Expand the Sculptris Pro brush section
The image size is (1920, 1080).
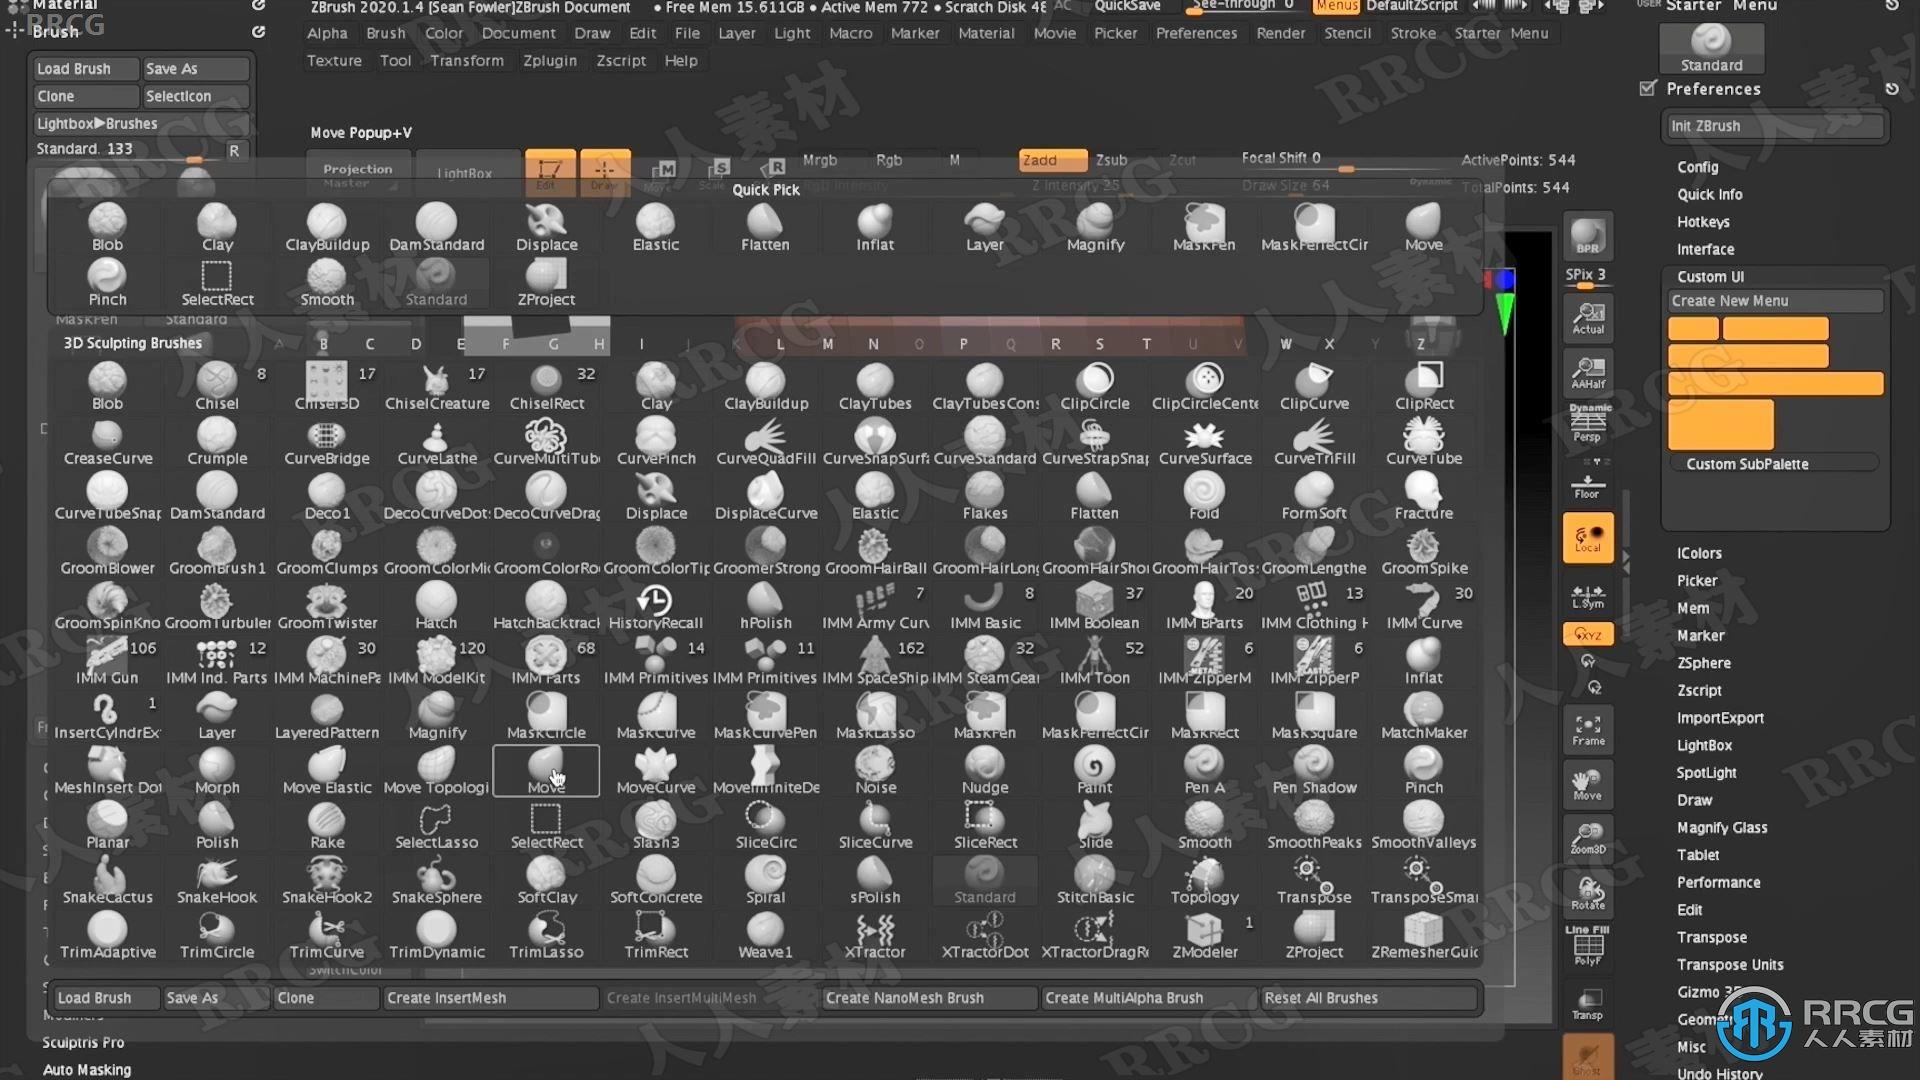point(83,1042)
